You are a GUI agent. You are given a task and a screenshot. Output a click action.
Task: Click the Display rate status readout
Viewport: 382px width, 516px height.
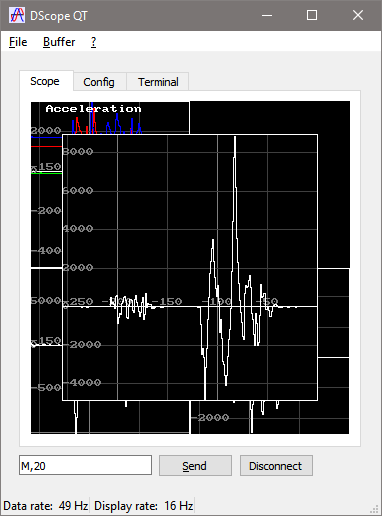pyautogui.click(x=144, y=506)
